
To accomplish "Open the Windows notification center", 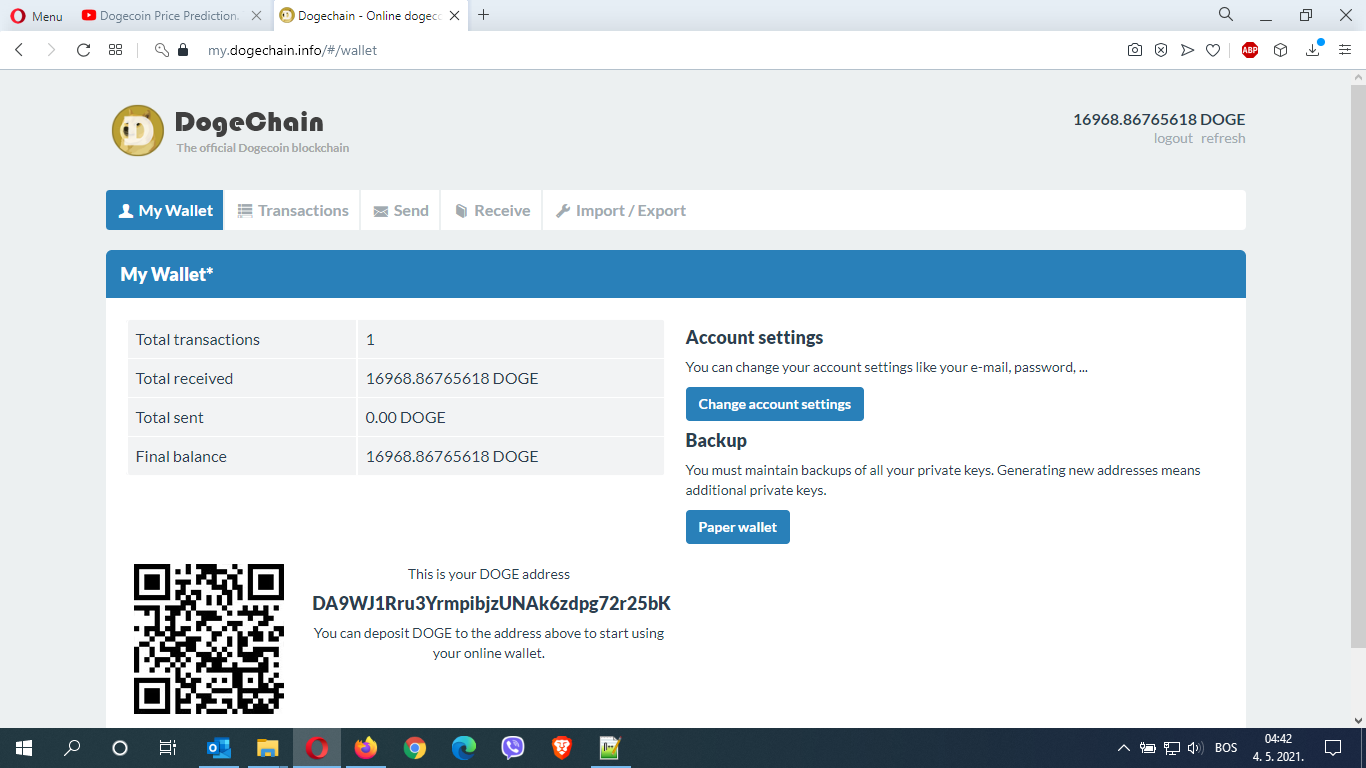I will [x=1333, y=748].
